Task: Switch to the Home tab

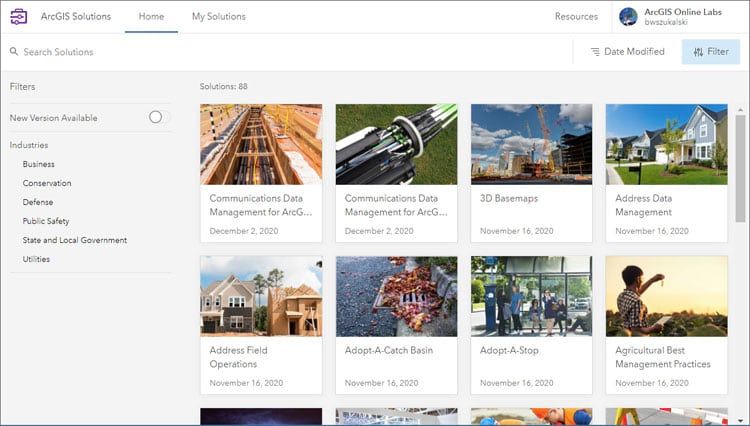Action: [151, 16]
